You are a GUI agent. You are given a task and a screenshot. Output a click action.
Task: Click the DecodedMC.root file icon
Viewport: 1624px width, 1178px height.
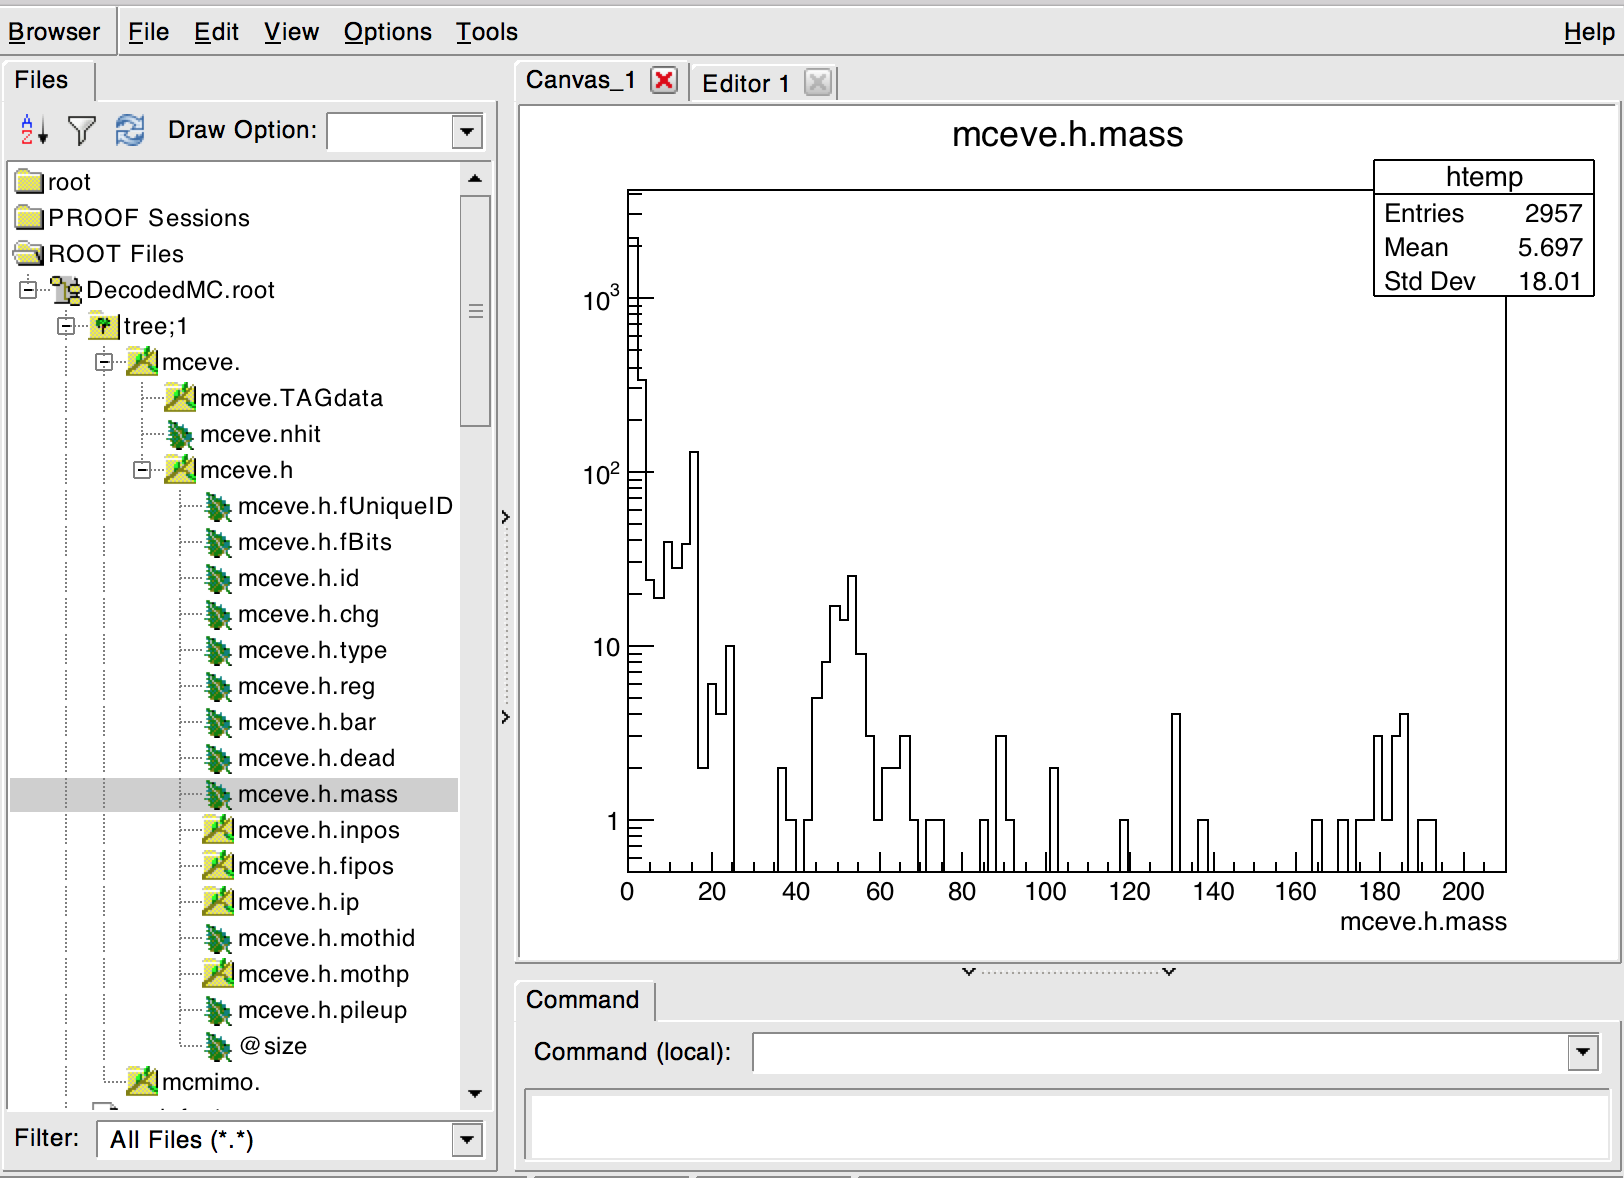pyautogui.click(x=67, y=290)
